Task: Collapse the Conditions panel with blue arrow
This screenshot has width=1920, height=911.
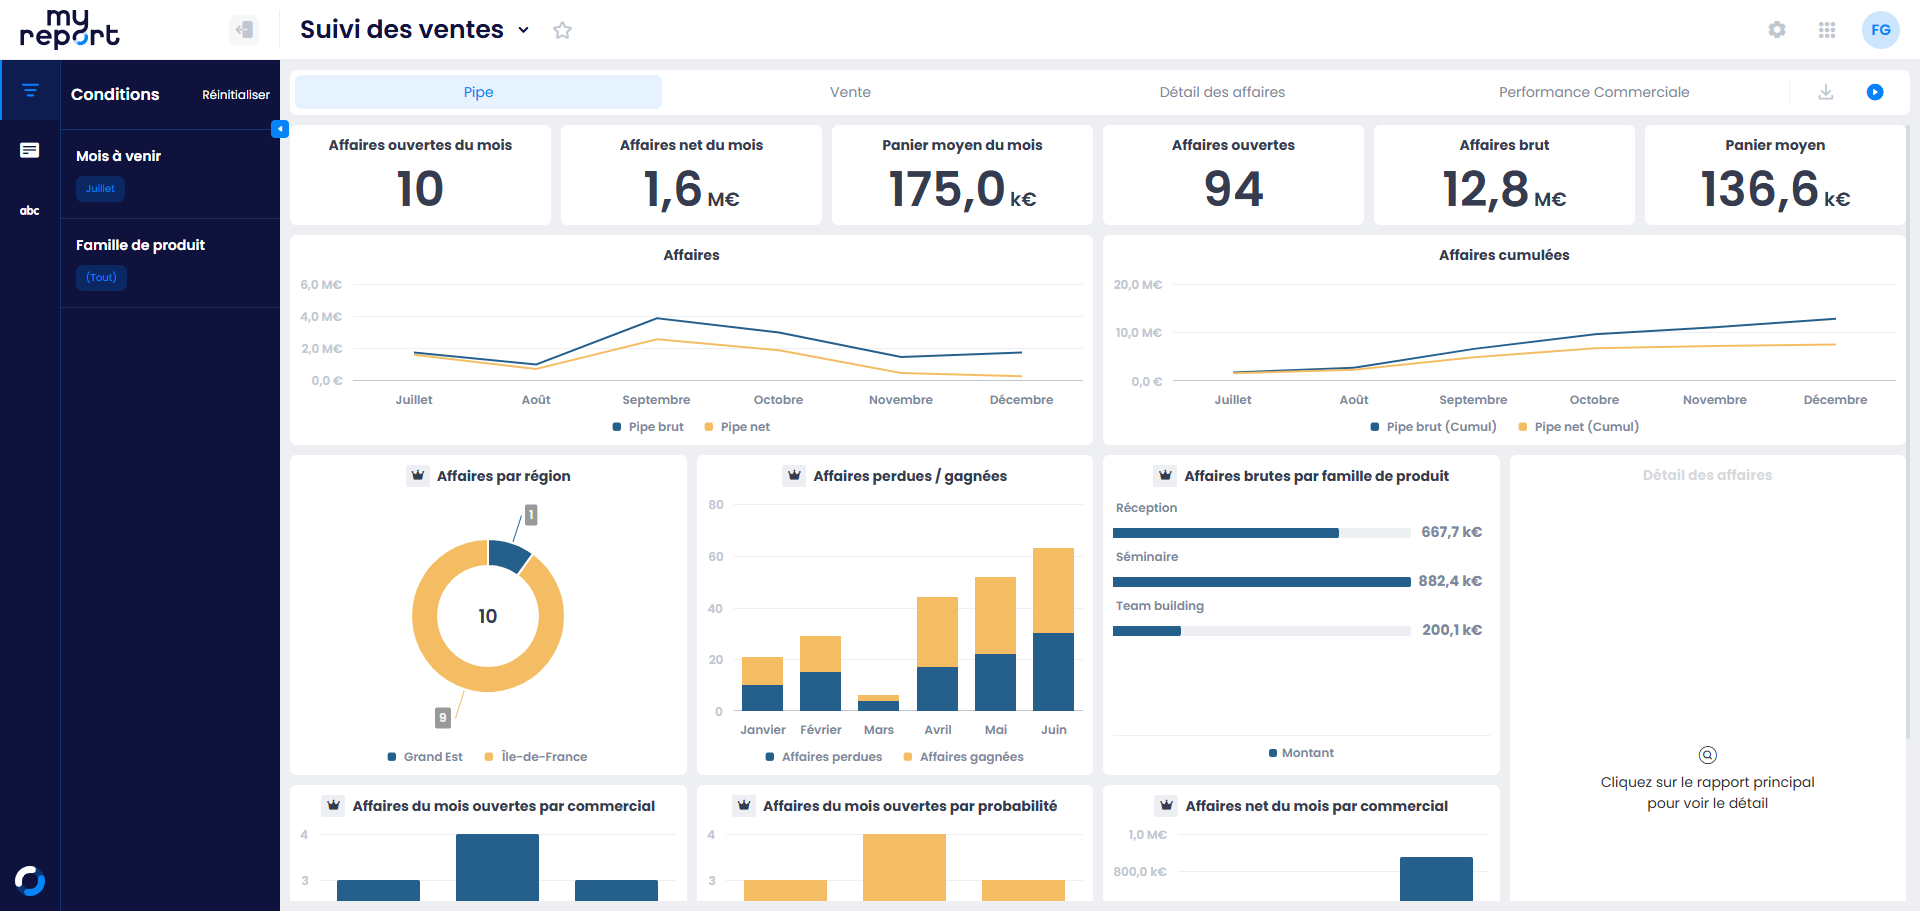Action: click(280, 129)
